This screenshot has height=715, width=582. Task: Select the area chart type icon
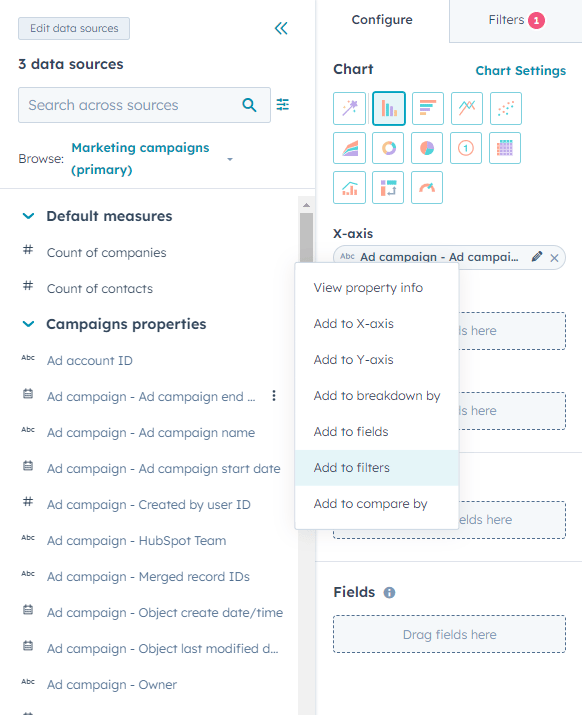(x=349, y=148)
